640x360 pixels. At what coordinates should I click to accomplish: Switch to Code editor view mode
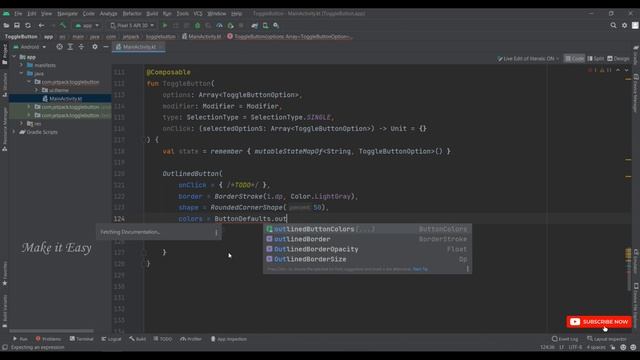pyautogui.click(x=574, y=59)
